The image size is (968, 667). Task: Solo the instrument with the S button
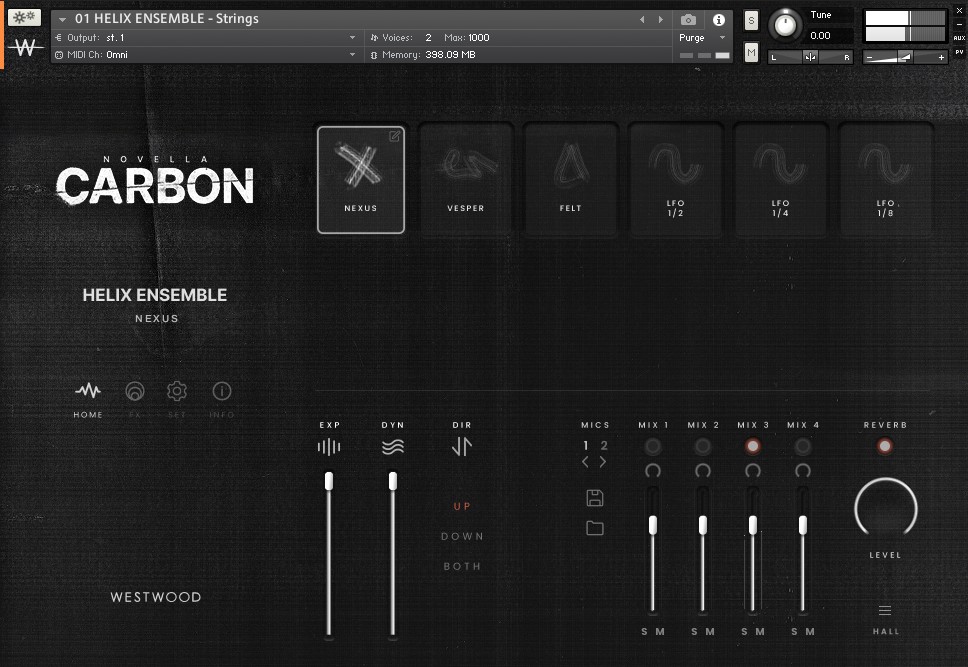pyautogui.click(x=750, y=19)
